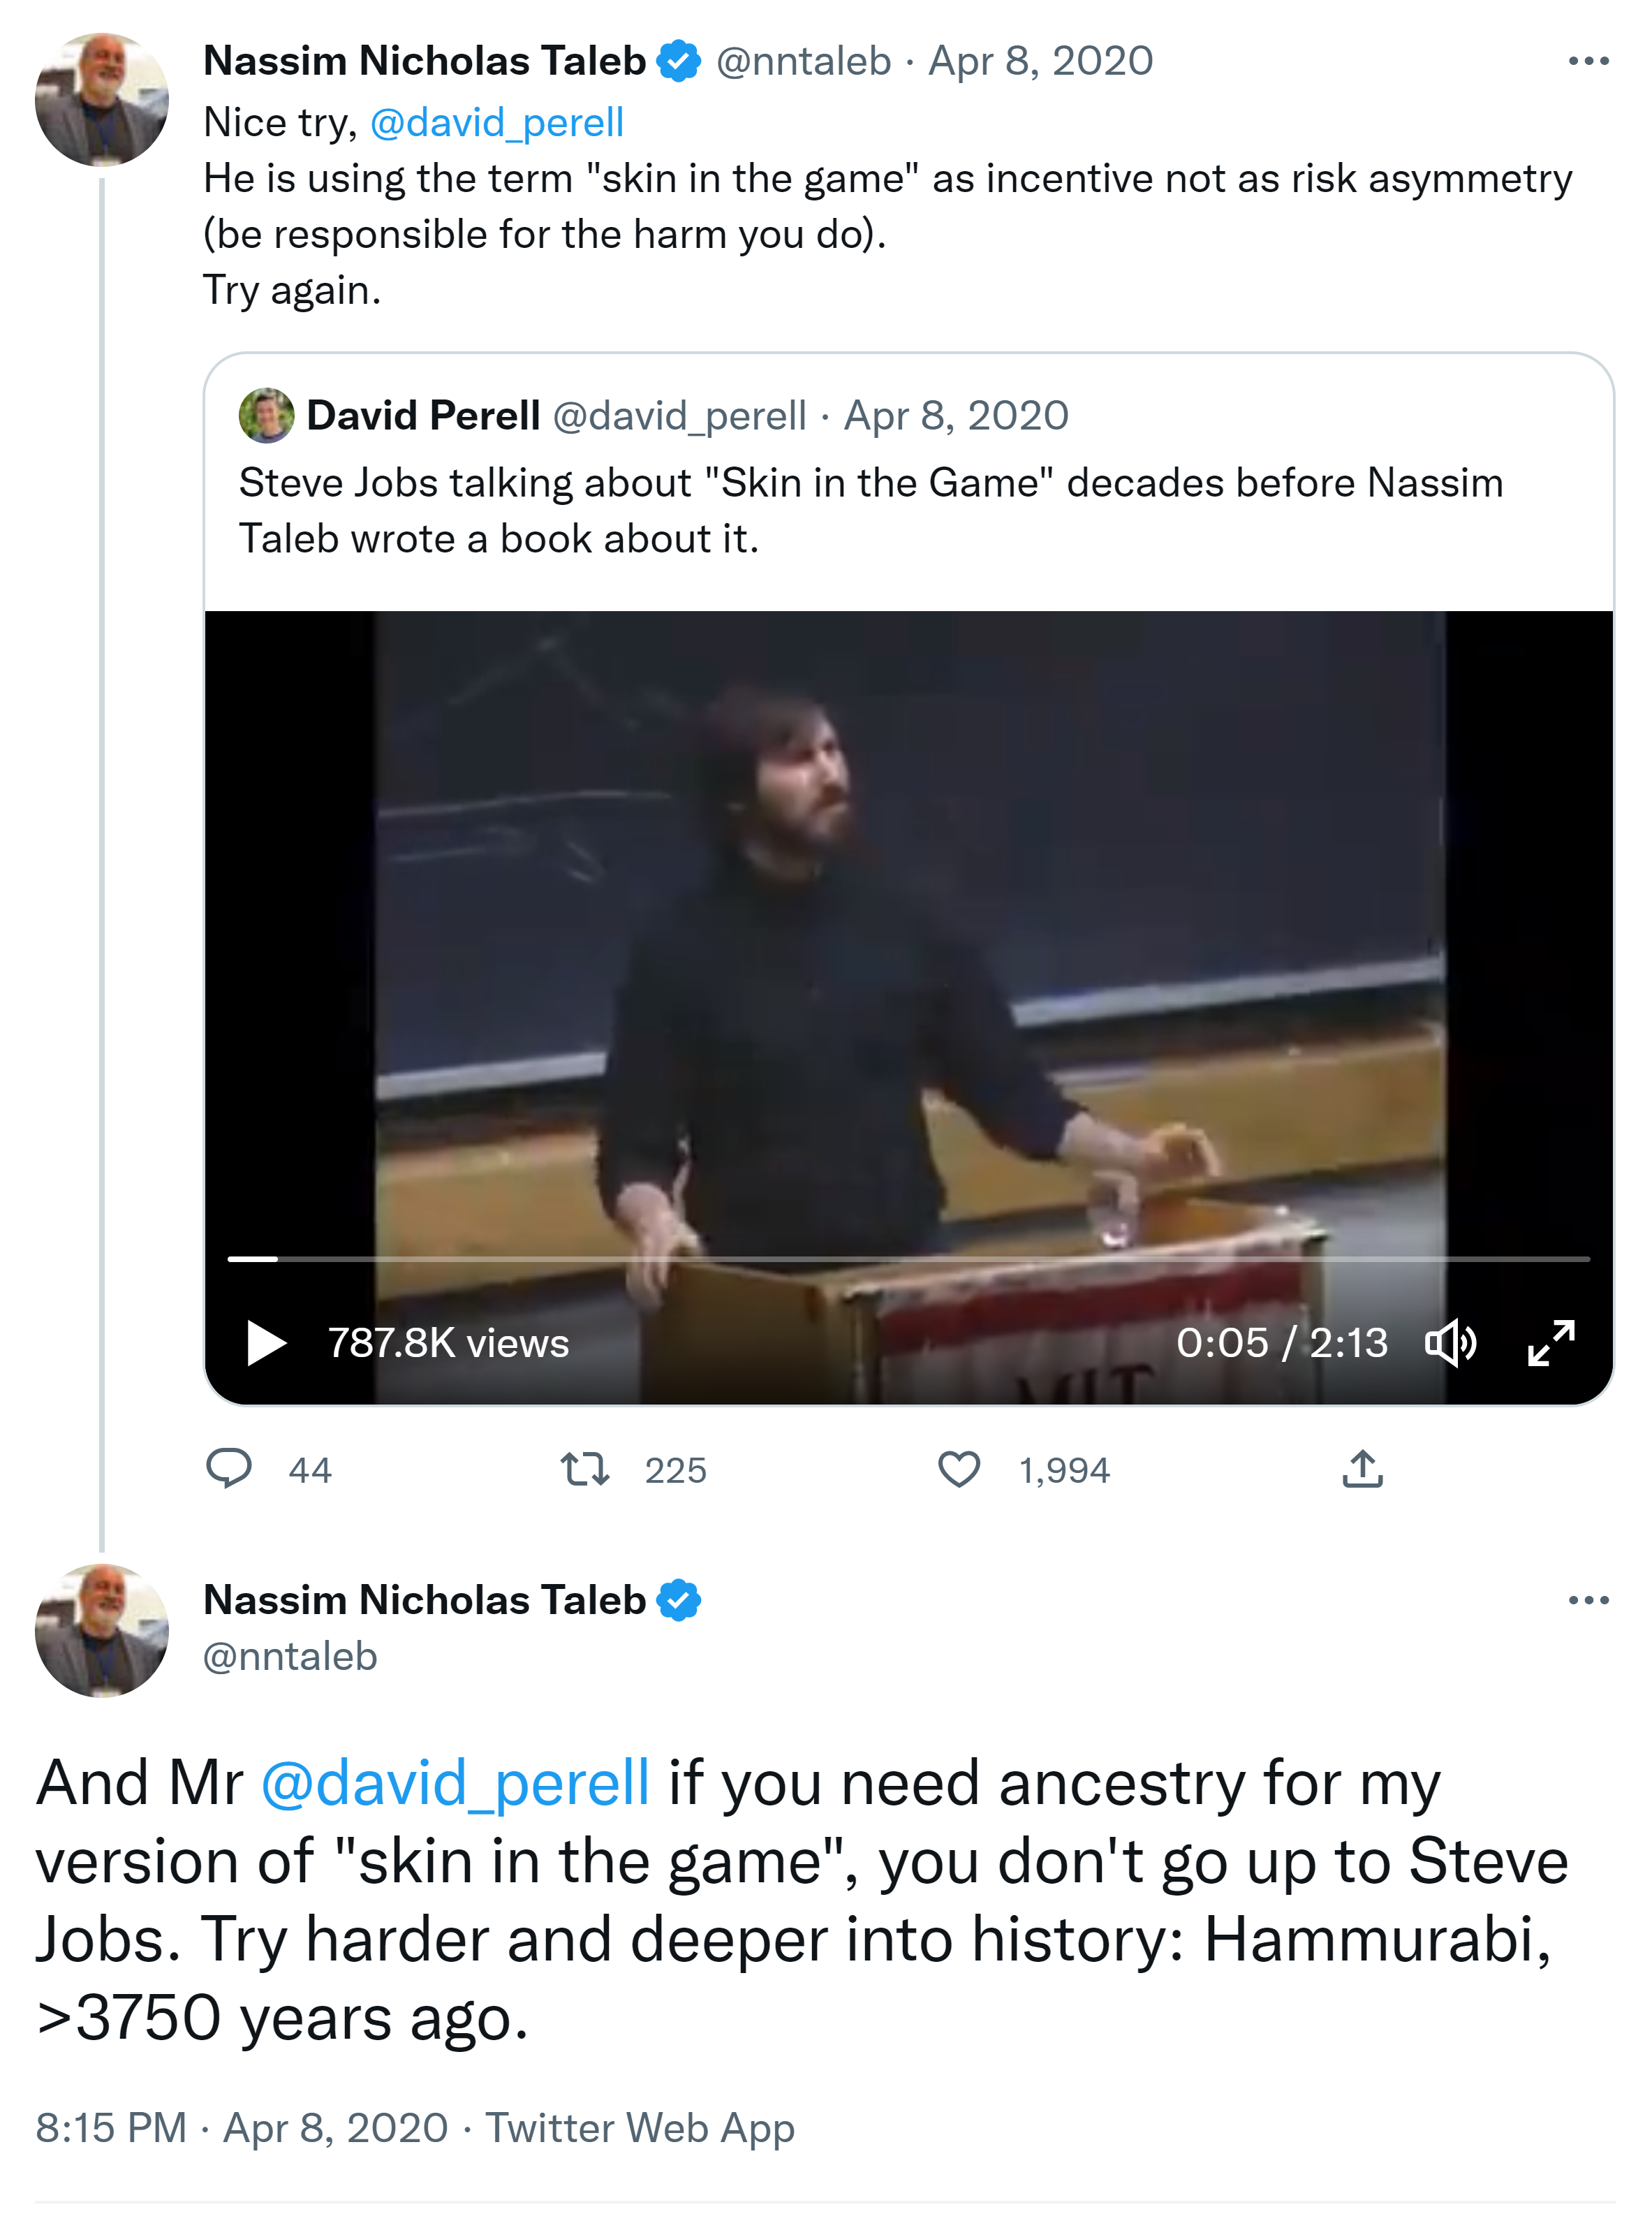Image resolution: width=1652 pixels, height=2228 pixels.
Task: Click David Perell's small avatar
Action: (x=266, y=415)
